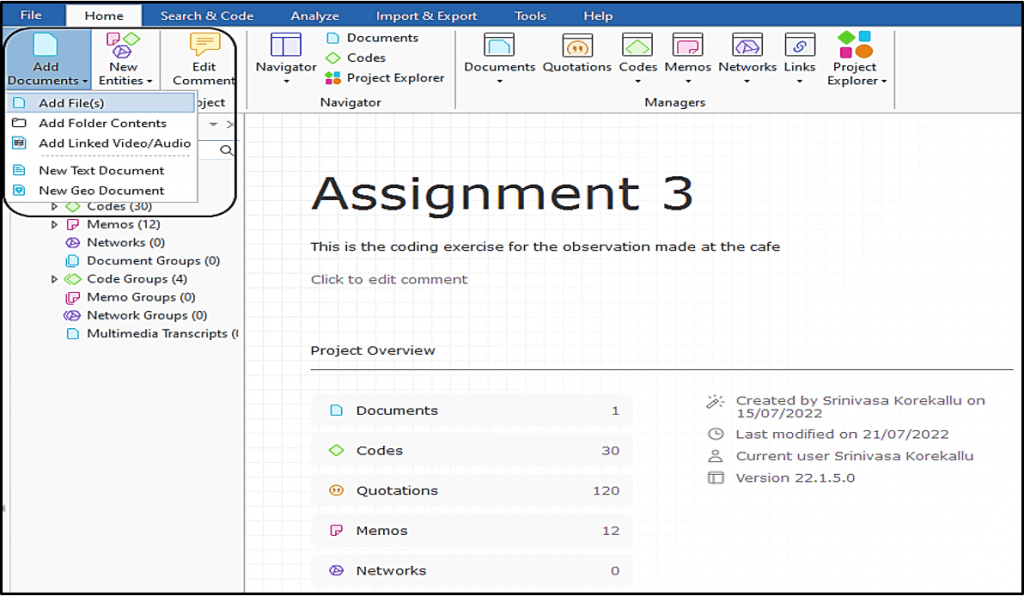Click the 'Click to edit comment' link
This screenshot has height=596, width=1024.
coord(390,279)
